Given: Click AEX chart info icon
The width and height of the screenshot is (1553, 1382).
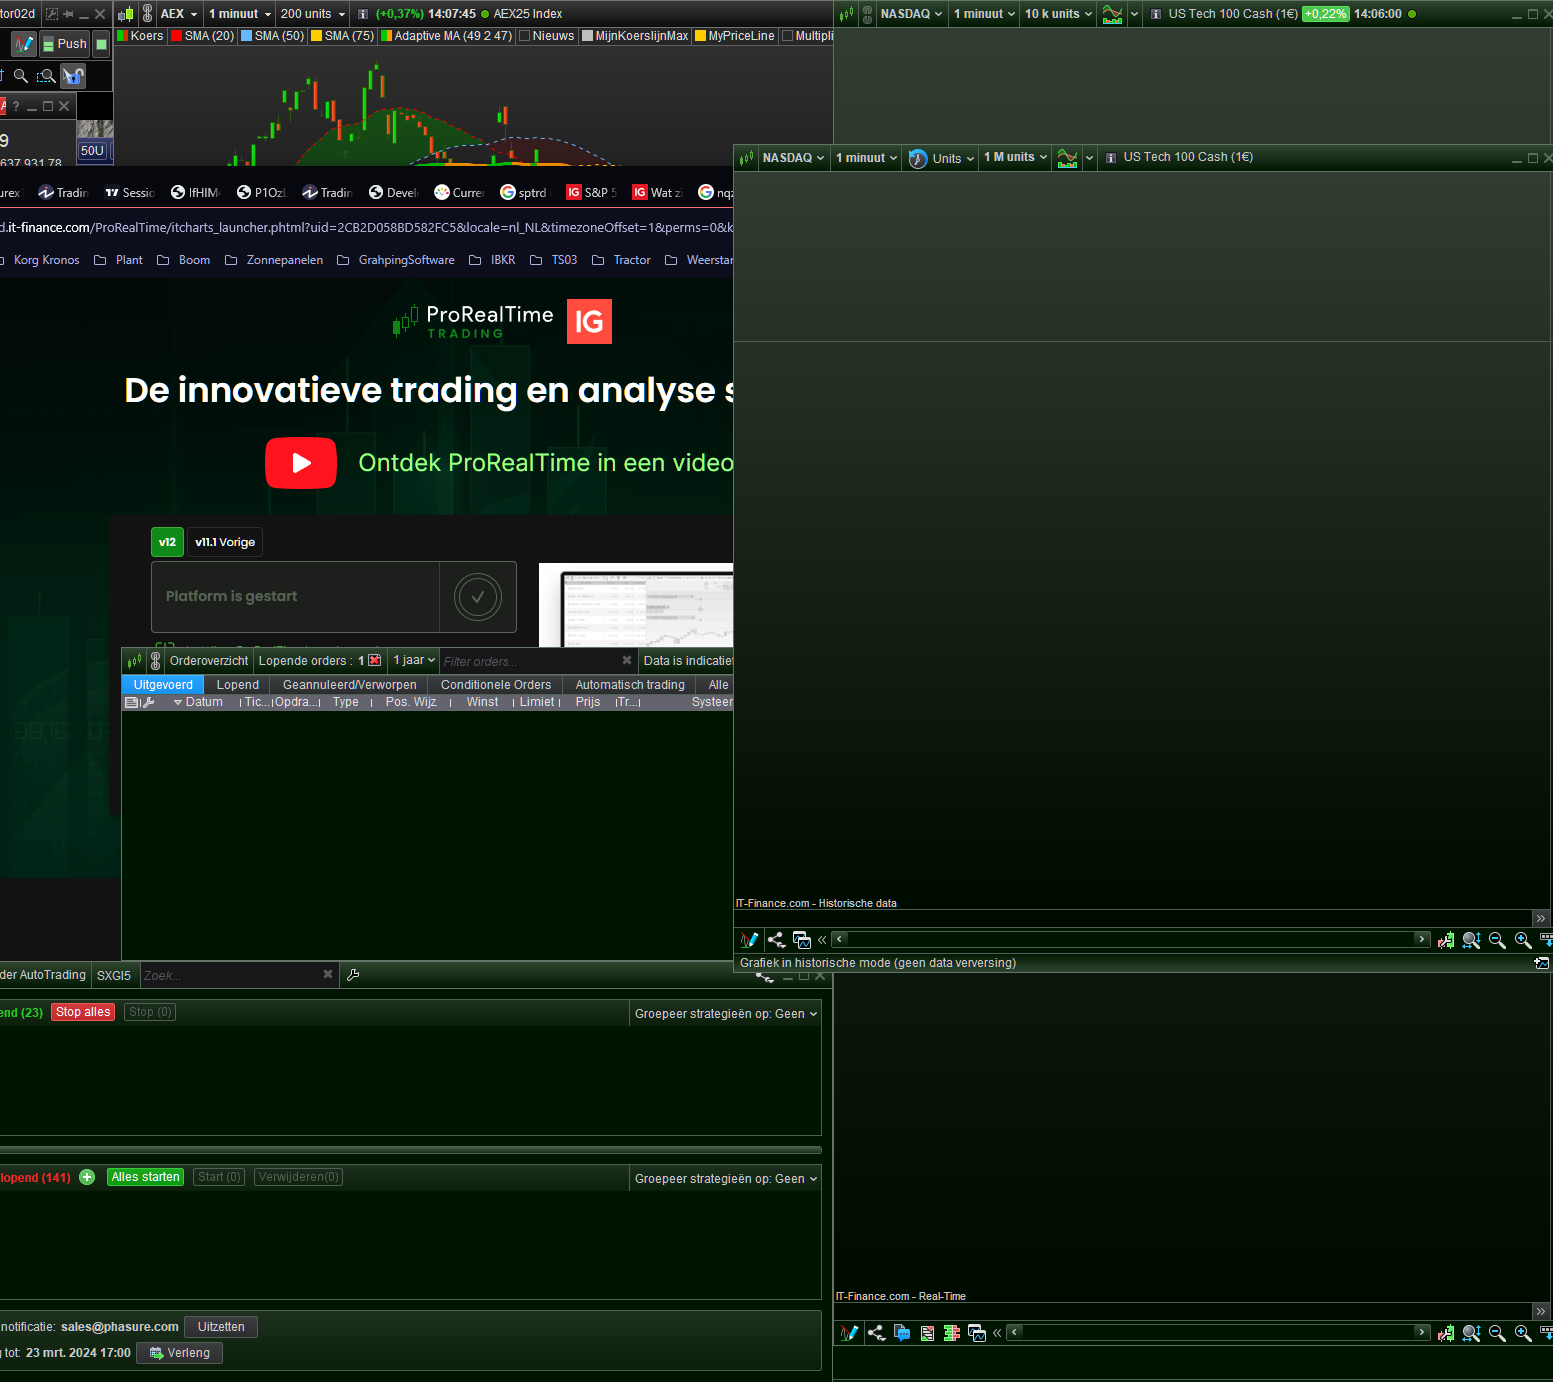Looking at the screenshot, I should (363, 14).
